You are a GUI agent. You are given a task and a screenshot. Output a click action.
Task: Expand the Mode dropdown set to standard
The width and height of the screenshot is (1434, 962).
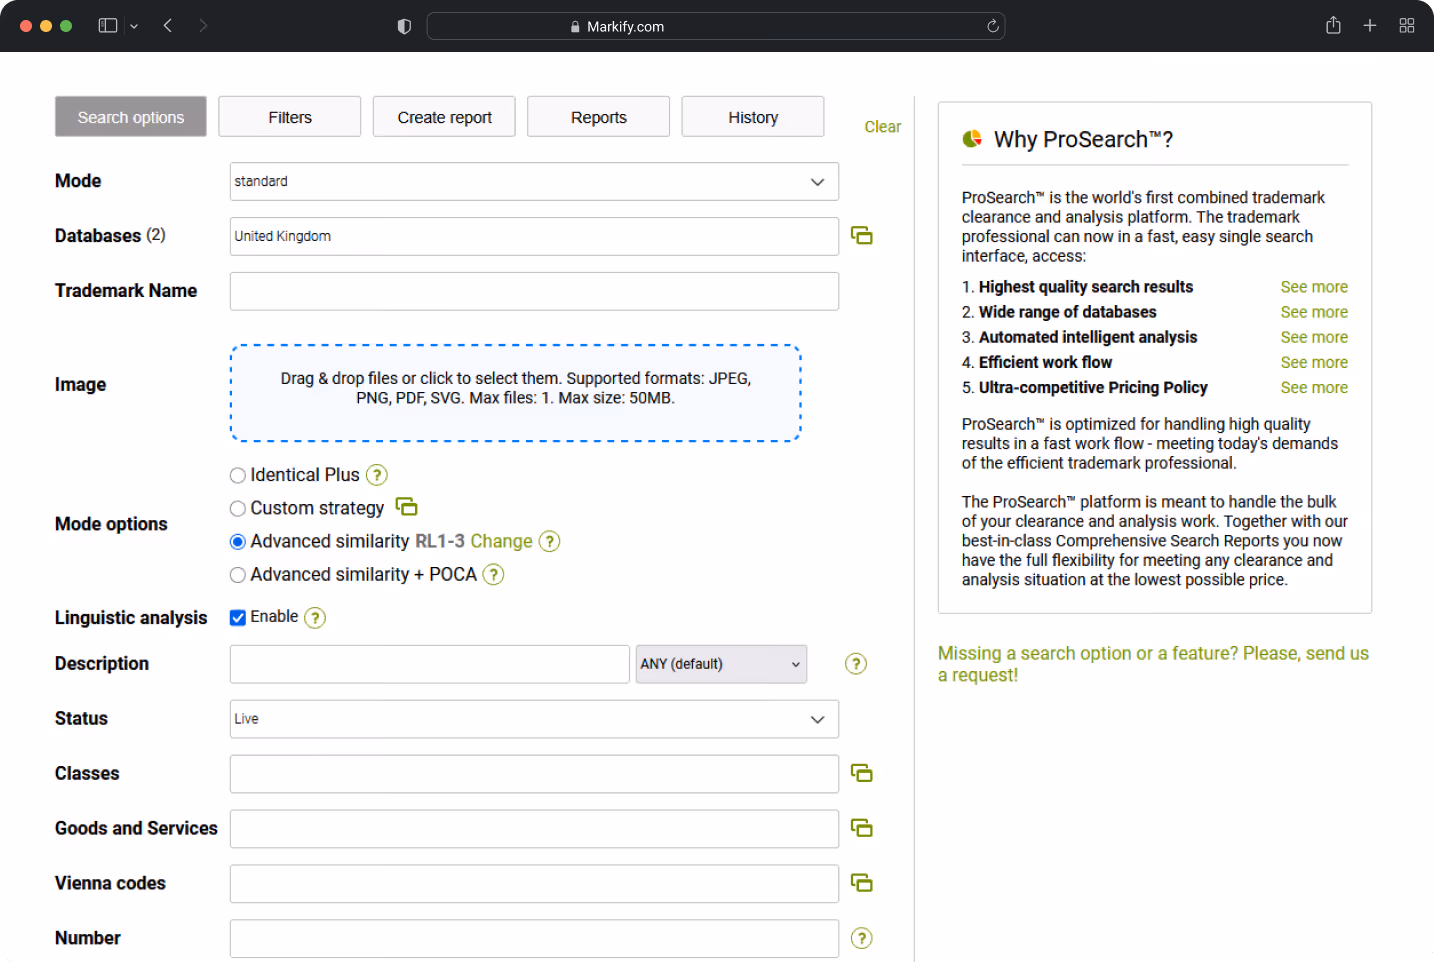coord(534,182)
